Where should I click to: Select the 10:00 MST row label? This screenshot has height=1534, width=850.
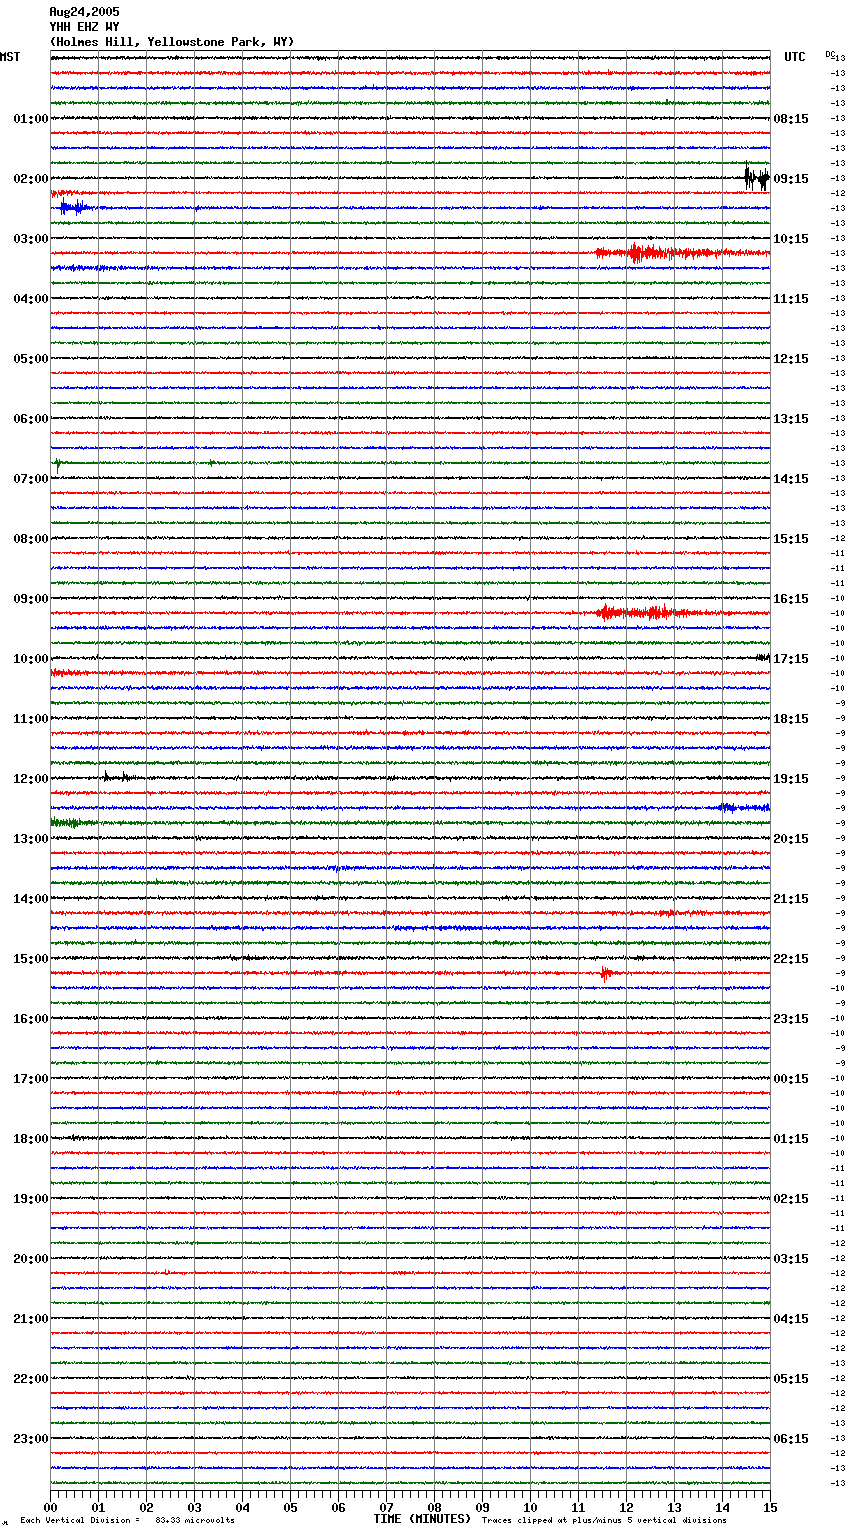(31, 659)
